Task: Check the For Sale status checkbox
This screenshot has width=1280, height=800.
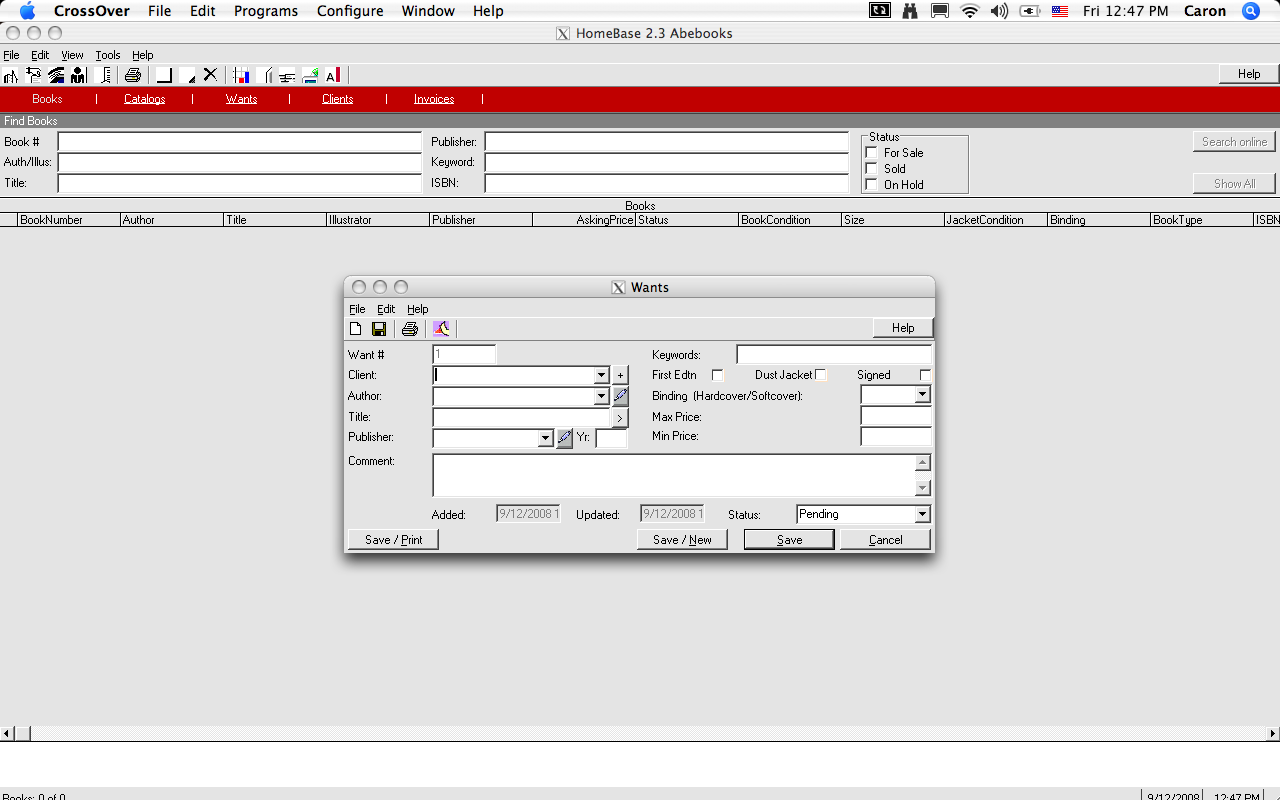Action: pos(871,153)
